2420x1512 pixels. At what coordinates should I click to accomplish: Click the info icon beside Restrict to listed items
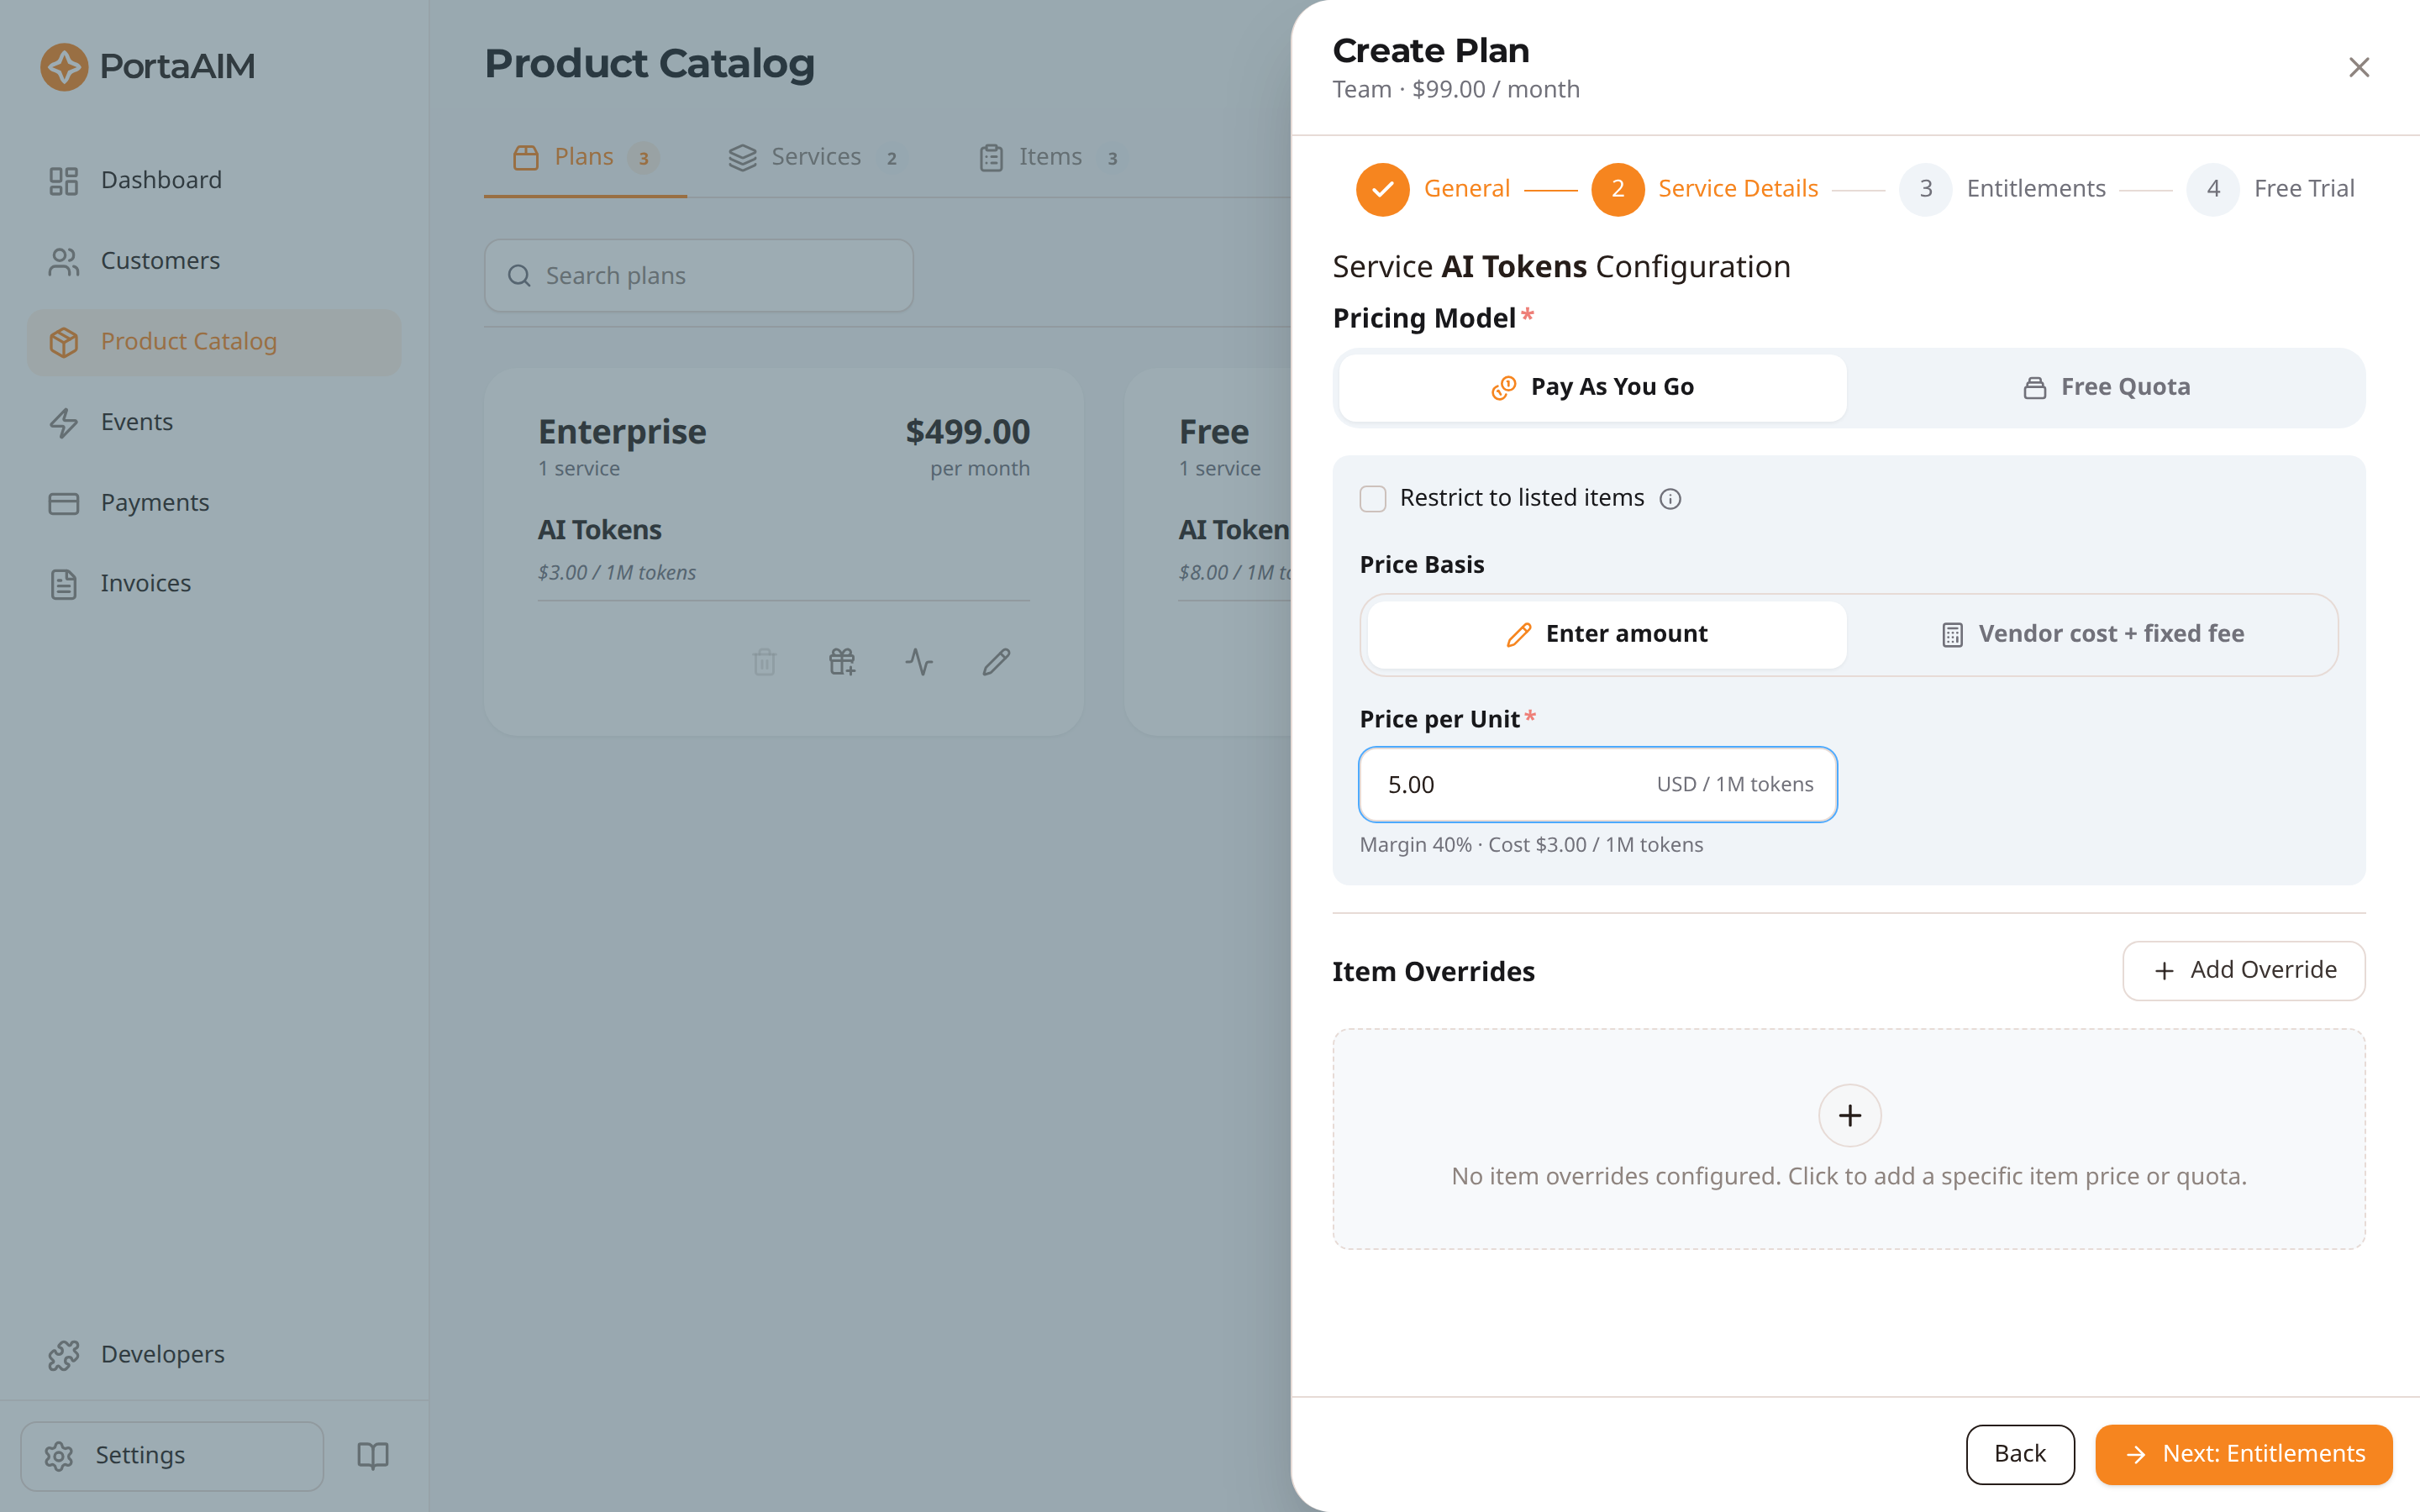[x=1670, y=499]
